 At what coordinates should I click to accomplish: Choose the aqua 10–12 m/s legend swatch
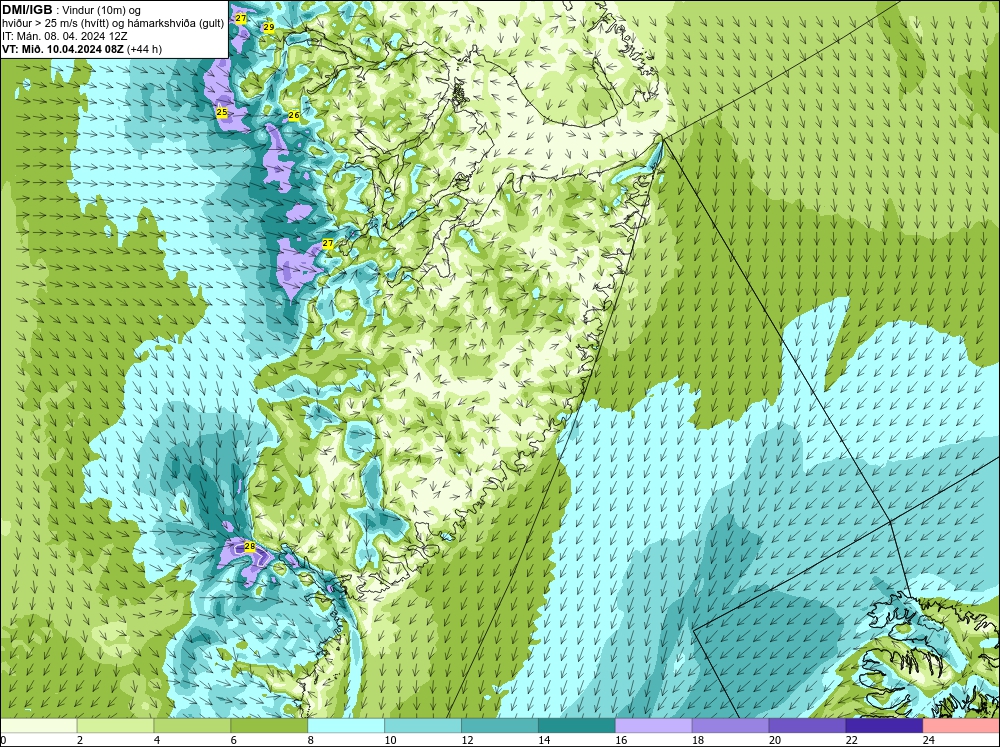(423, 726)
